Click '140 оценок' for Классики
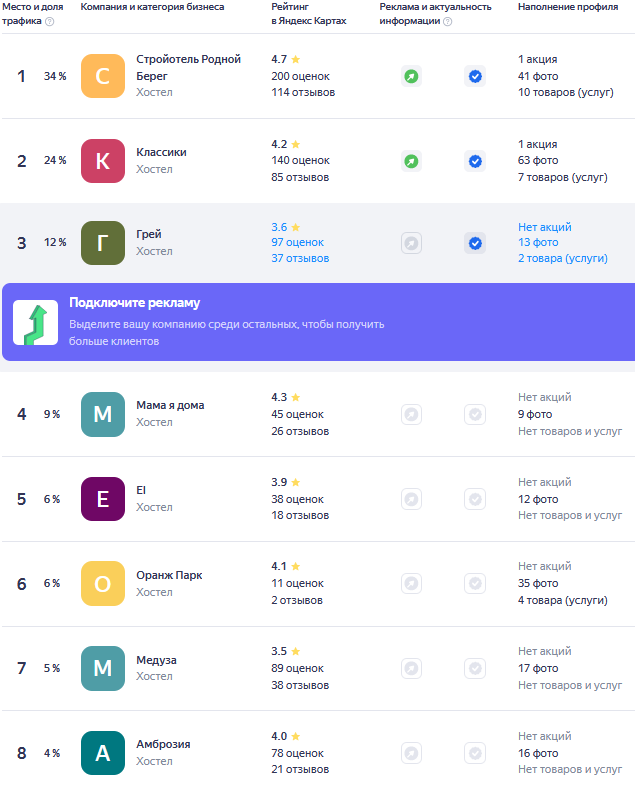 tap(300, 161)
